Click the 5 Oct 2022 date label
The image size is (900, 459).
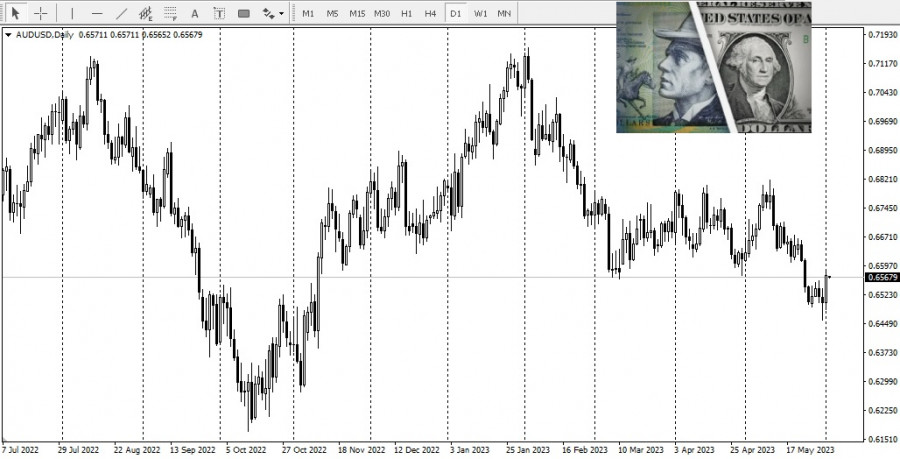(x=246, y=450)
